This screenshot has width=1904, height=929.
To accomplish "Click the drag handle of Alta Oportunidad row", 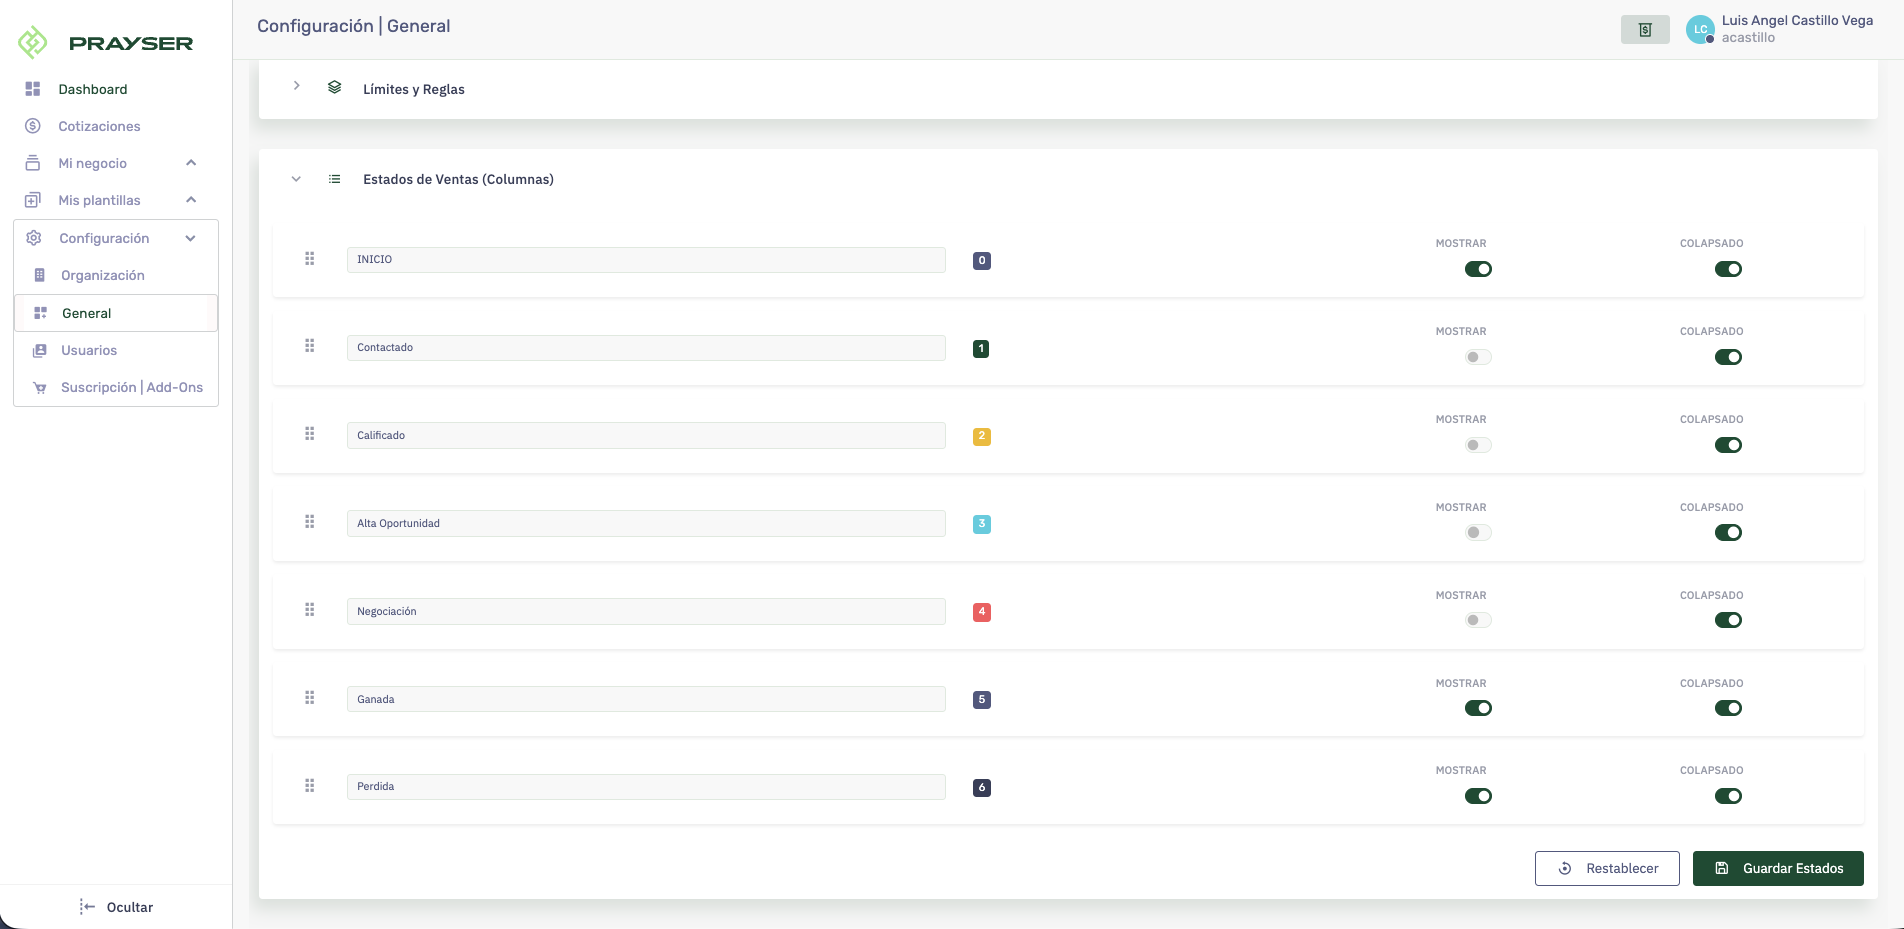I will pyautogui.click(x=310, y=522).
